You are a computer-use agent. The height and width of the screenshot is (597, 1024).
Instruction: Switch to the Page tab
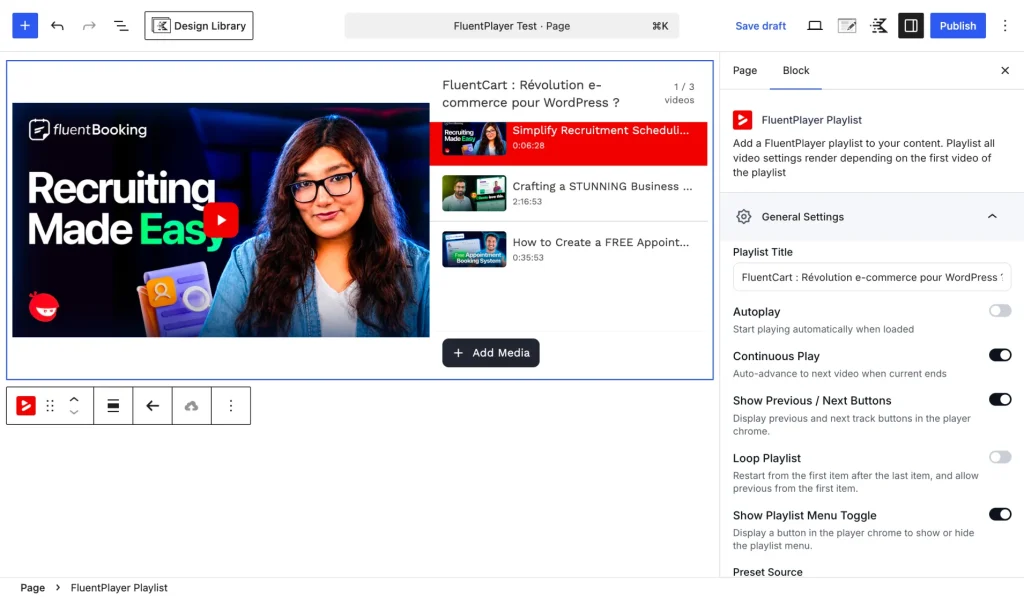744,71
